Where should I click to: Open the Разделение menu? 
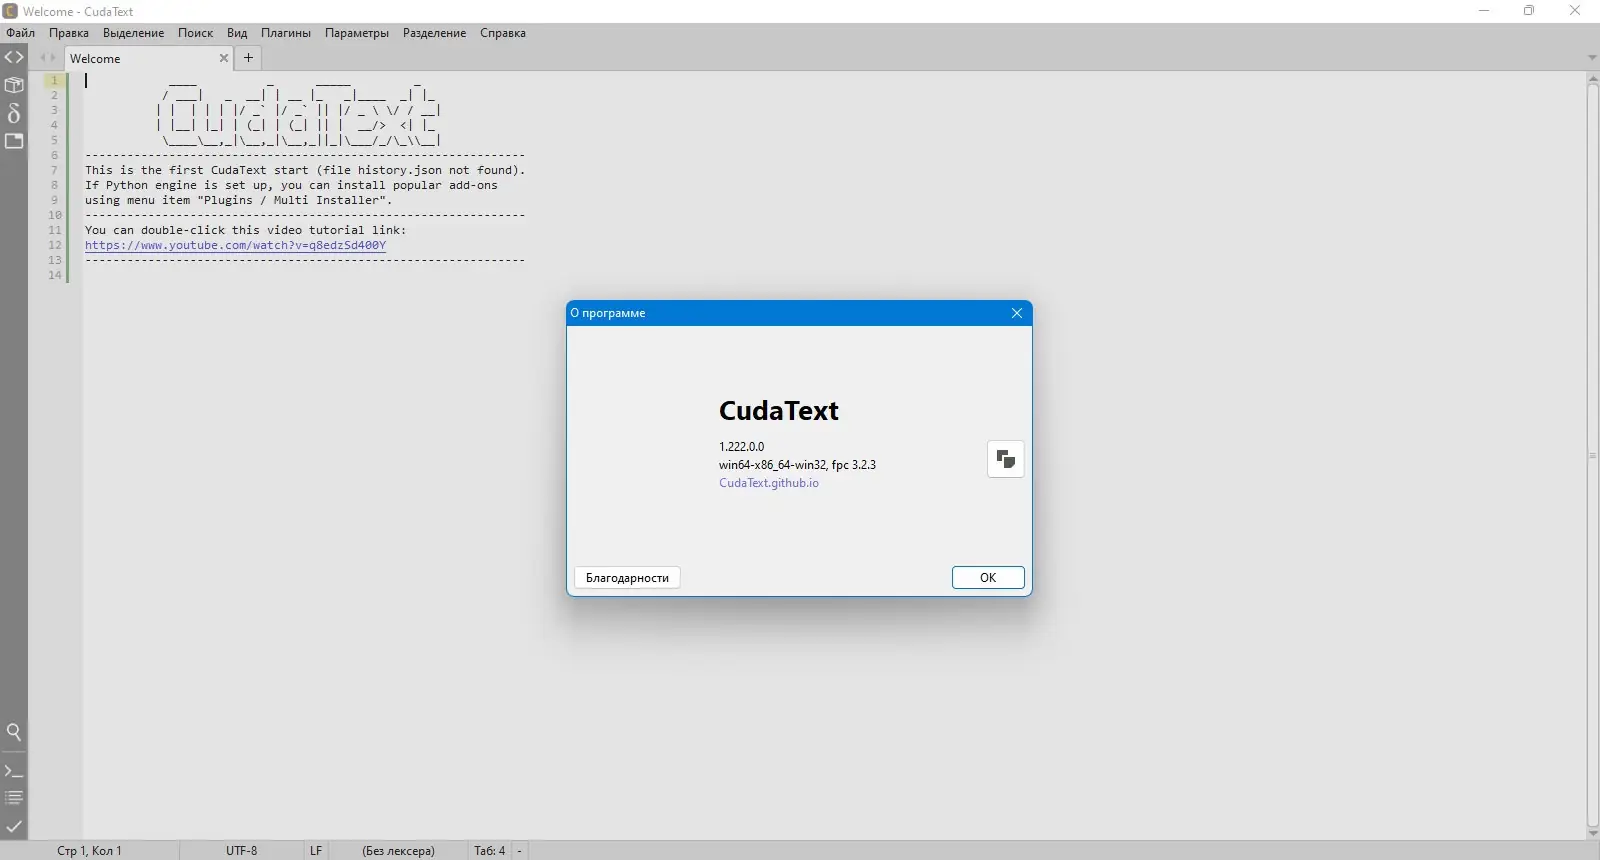(434, 33)
